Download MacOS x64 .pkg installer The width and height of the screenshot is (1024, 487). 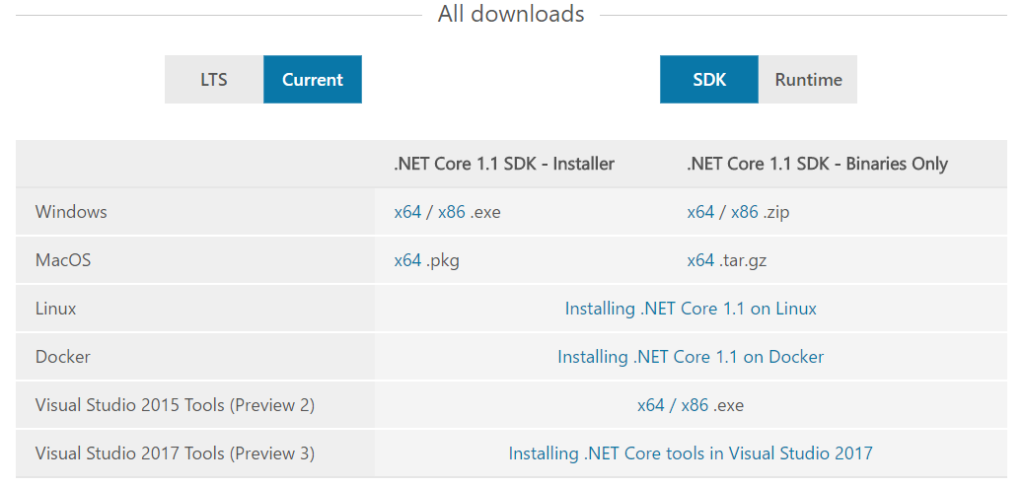click(408, 260)
